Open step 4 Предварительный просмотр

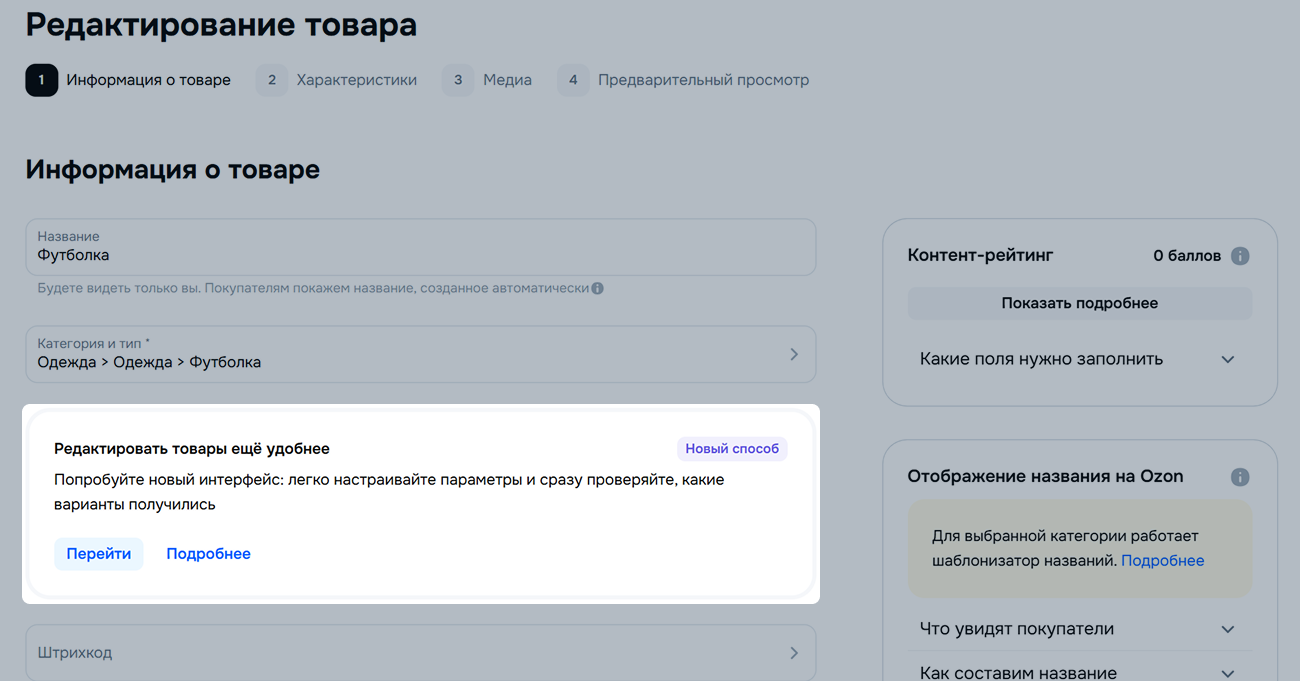pos(684,80)
